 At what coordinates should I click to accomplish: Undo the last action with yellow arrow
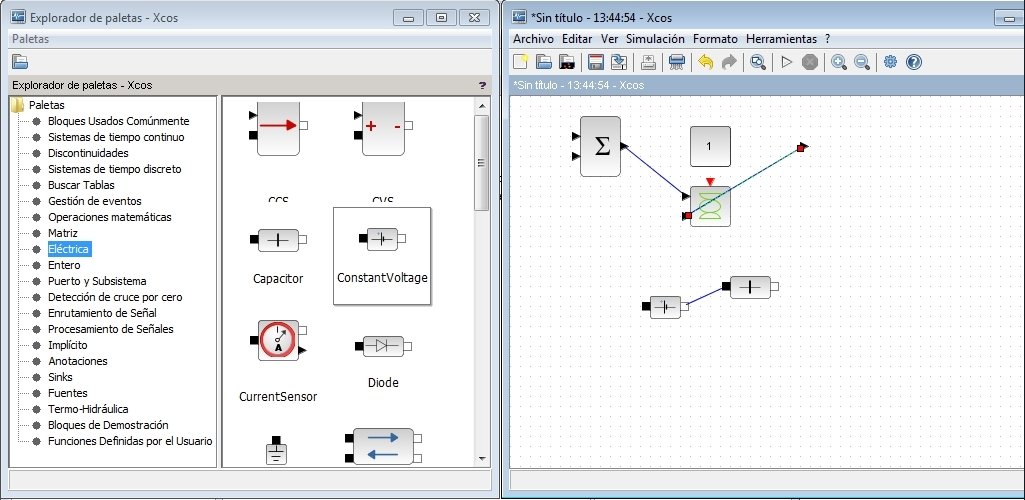[705, 62]
